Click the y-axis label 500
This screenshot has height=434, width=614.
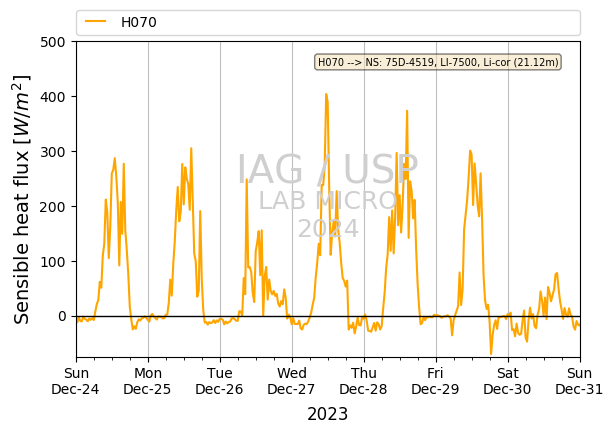click(53, 42)
